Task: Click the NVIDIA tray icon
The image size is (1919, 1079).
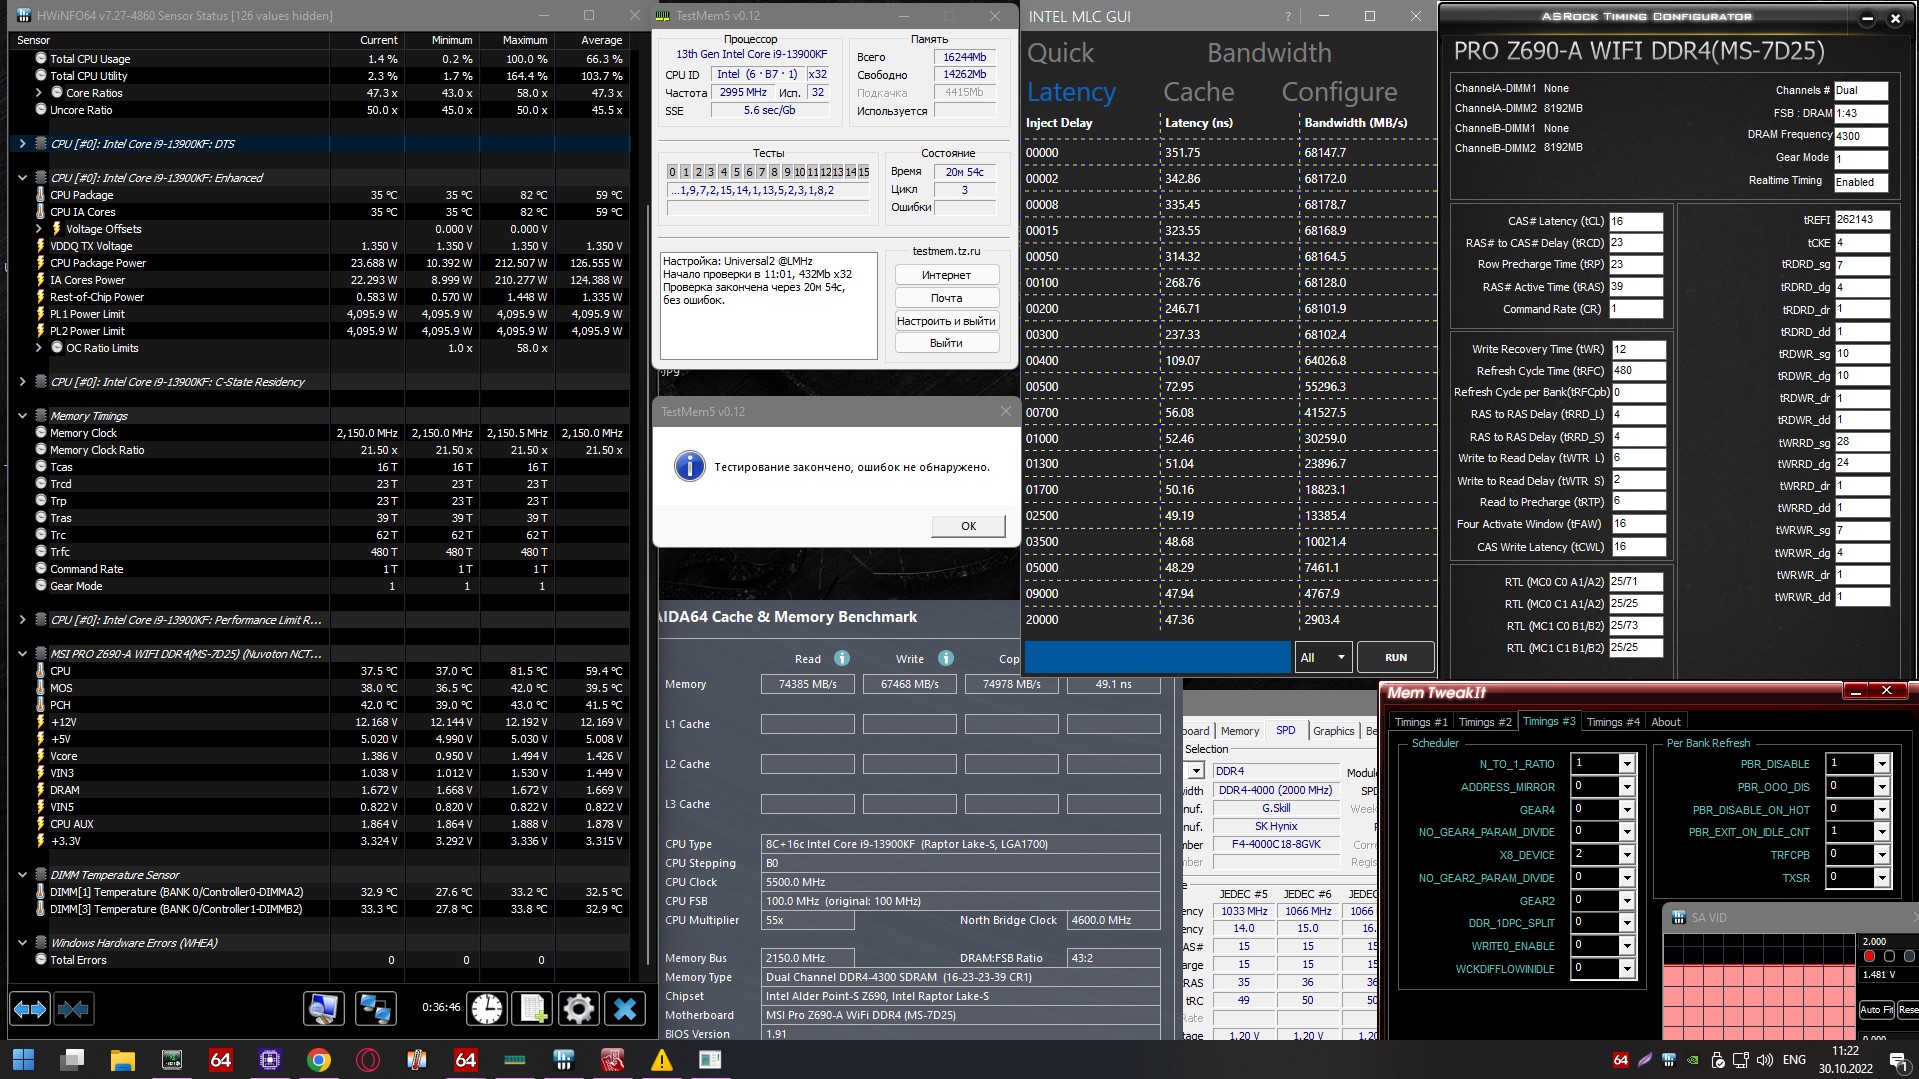Action: click(x=1692, y=1060)
